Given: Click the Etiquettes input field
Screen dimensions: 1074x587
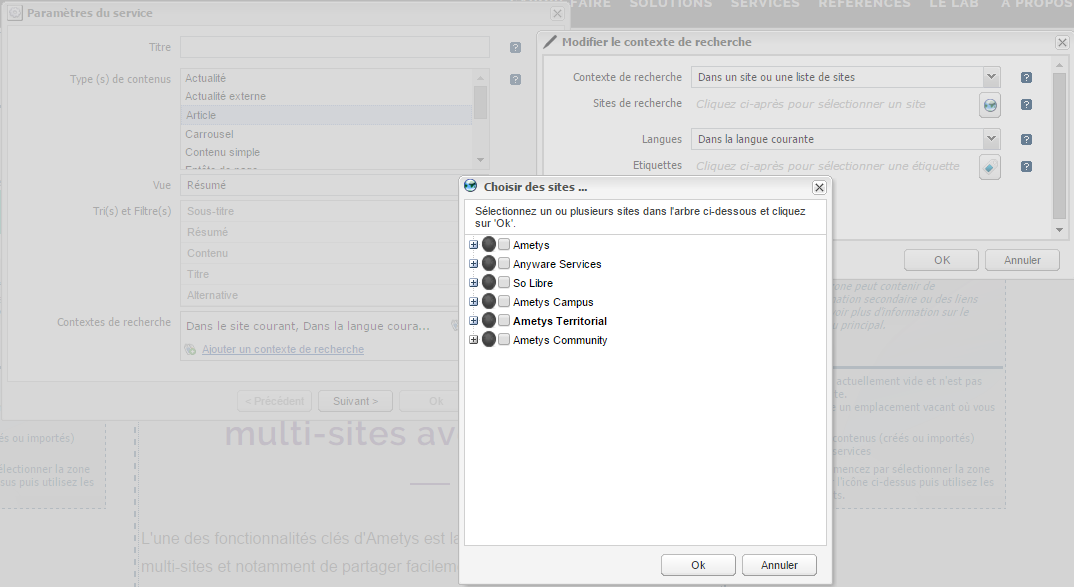Looking at the screenshot, I should 834,166.
